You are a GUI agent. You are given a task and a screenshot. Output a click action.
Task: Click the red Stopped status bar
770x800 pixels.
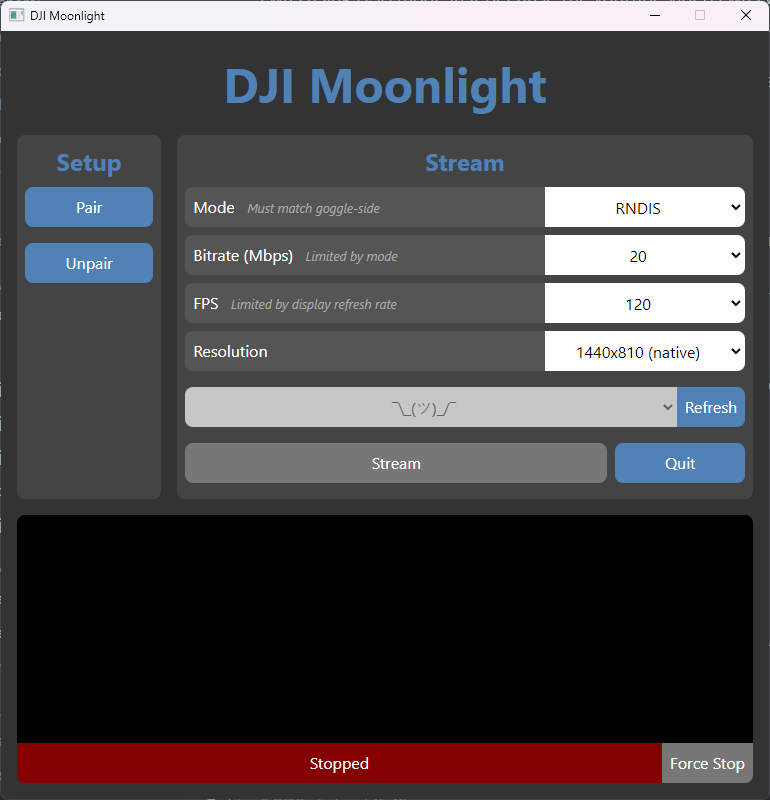coord(339,763)
